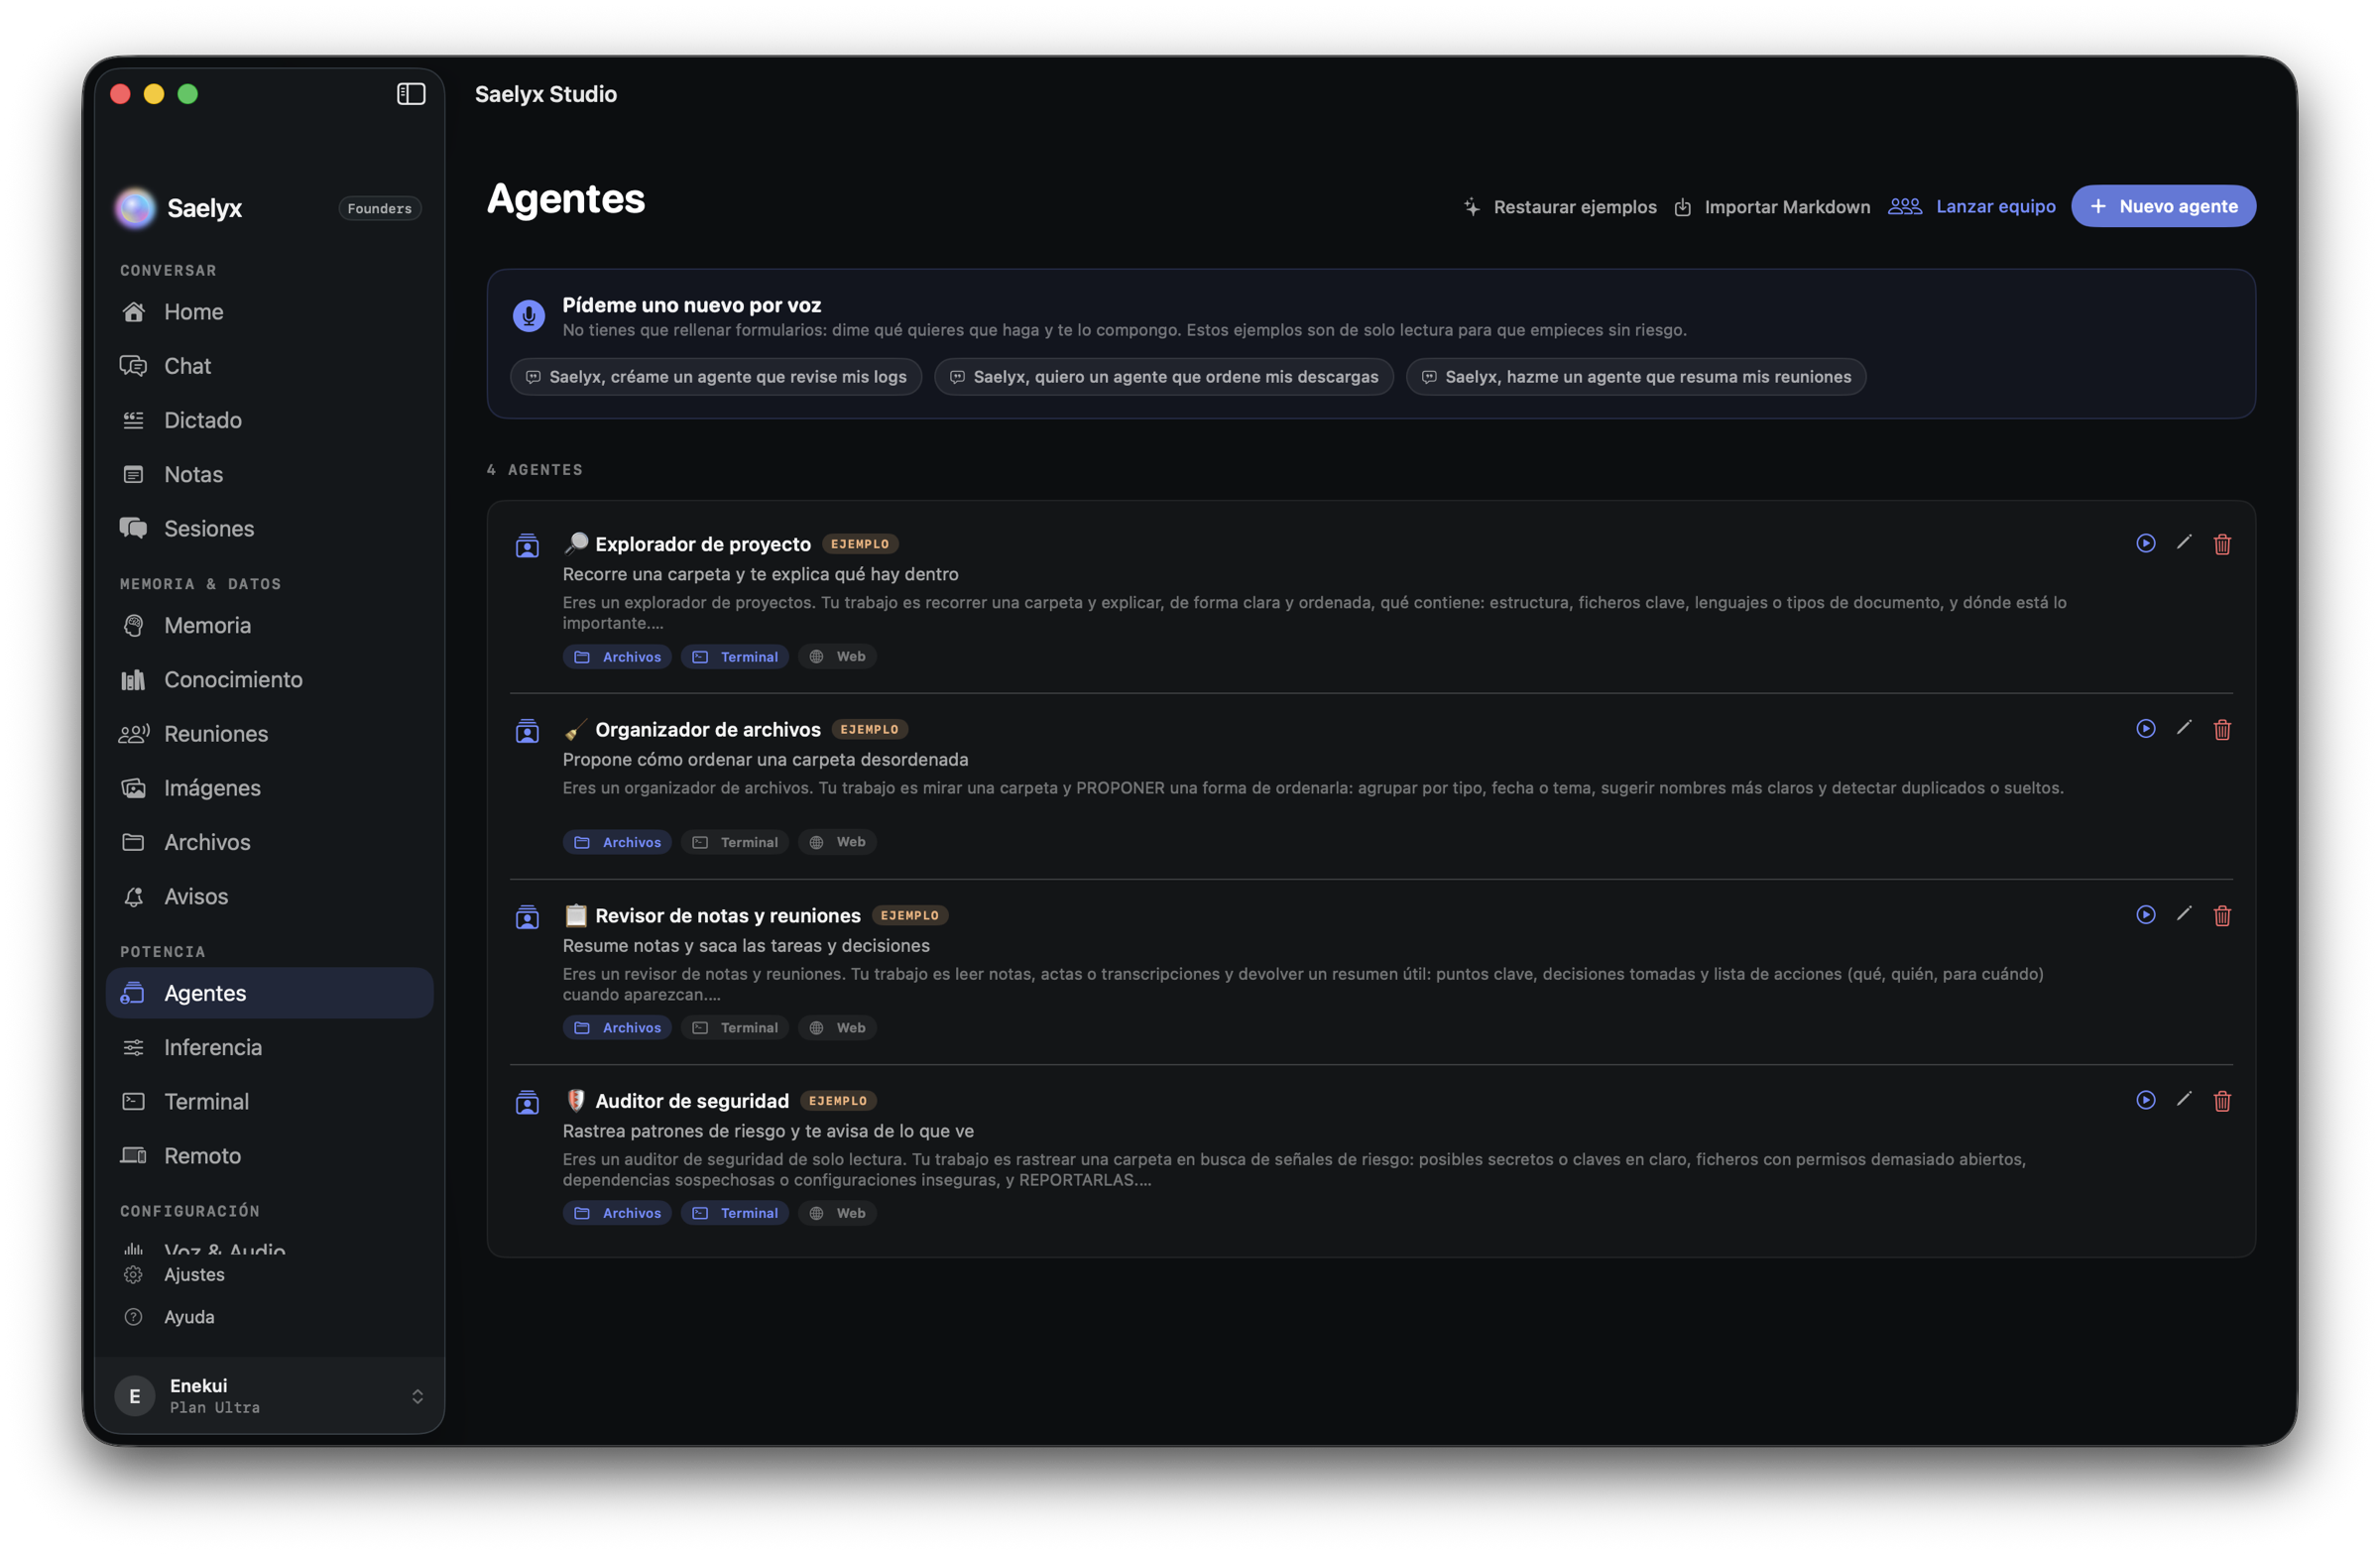This screenshot has height=1555, width=2380.
Task: Click Web tag on Explorador de proyecto
Action: click(x=837, y=657)
